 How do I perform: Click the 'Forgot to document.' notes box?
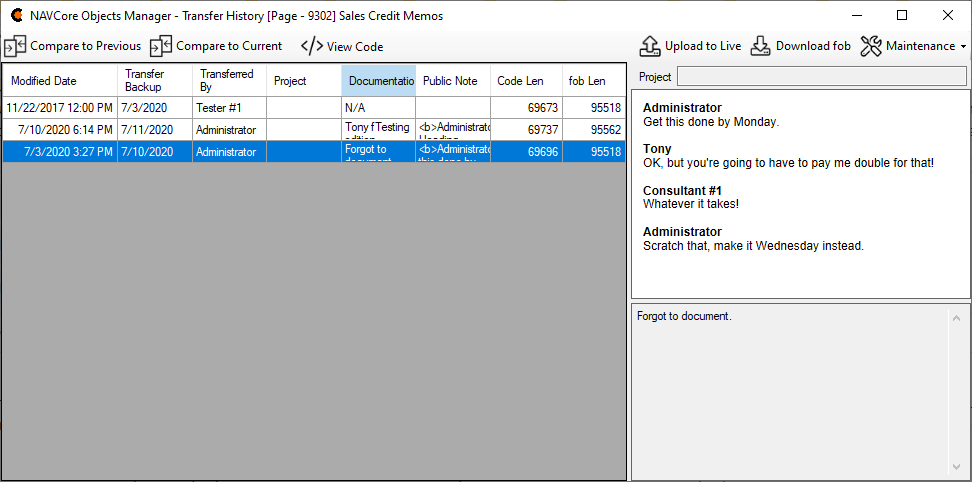[x=790, y=390]
